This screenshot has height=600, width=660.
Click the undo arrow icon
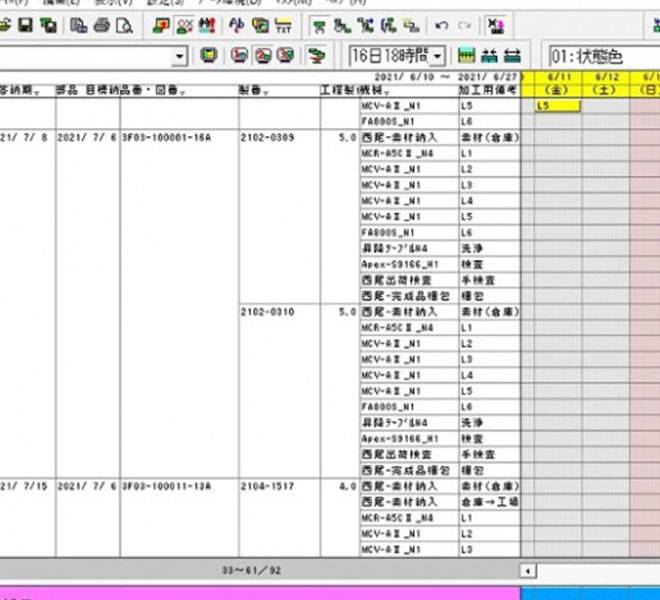coord(442,23)
